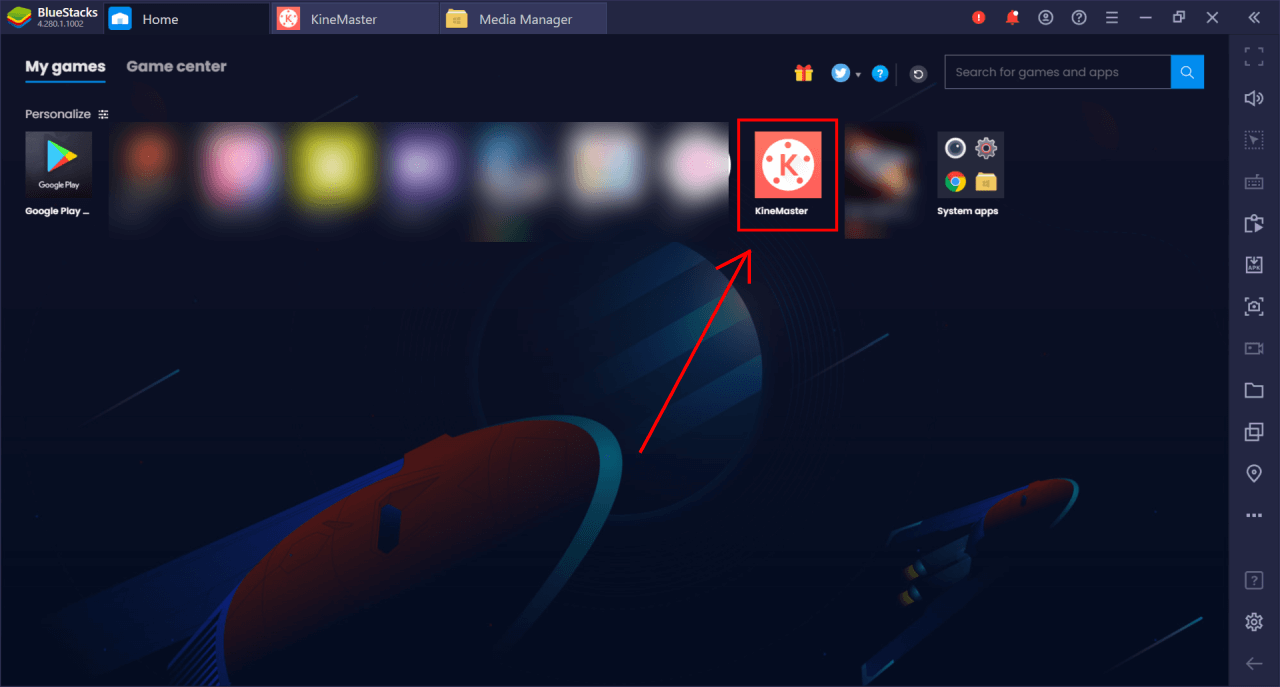Open the more options ellipsis in sidebar
Screen dimensions: 1280x687
[x=1254, y=516]
